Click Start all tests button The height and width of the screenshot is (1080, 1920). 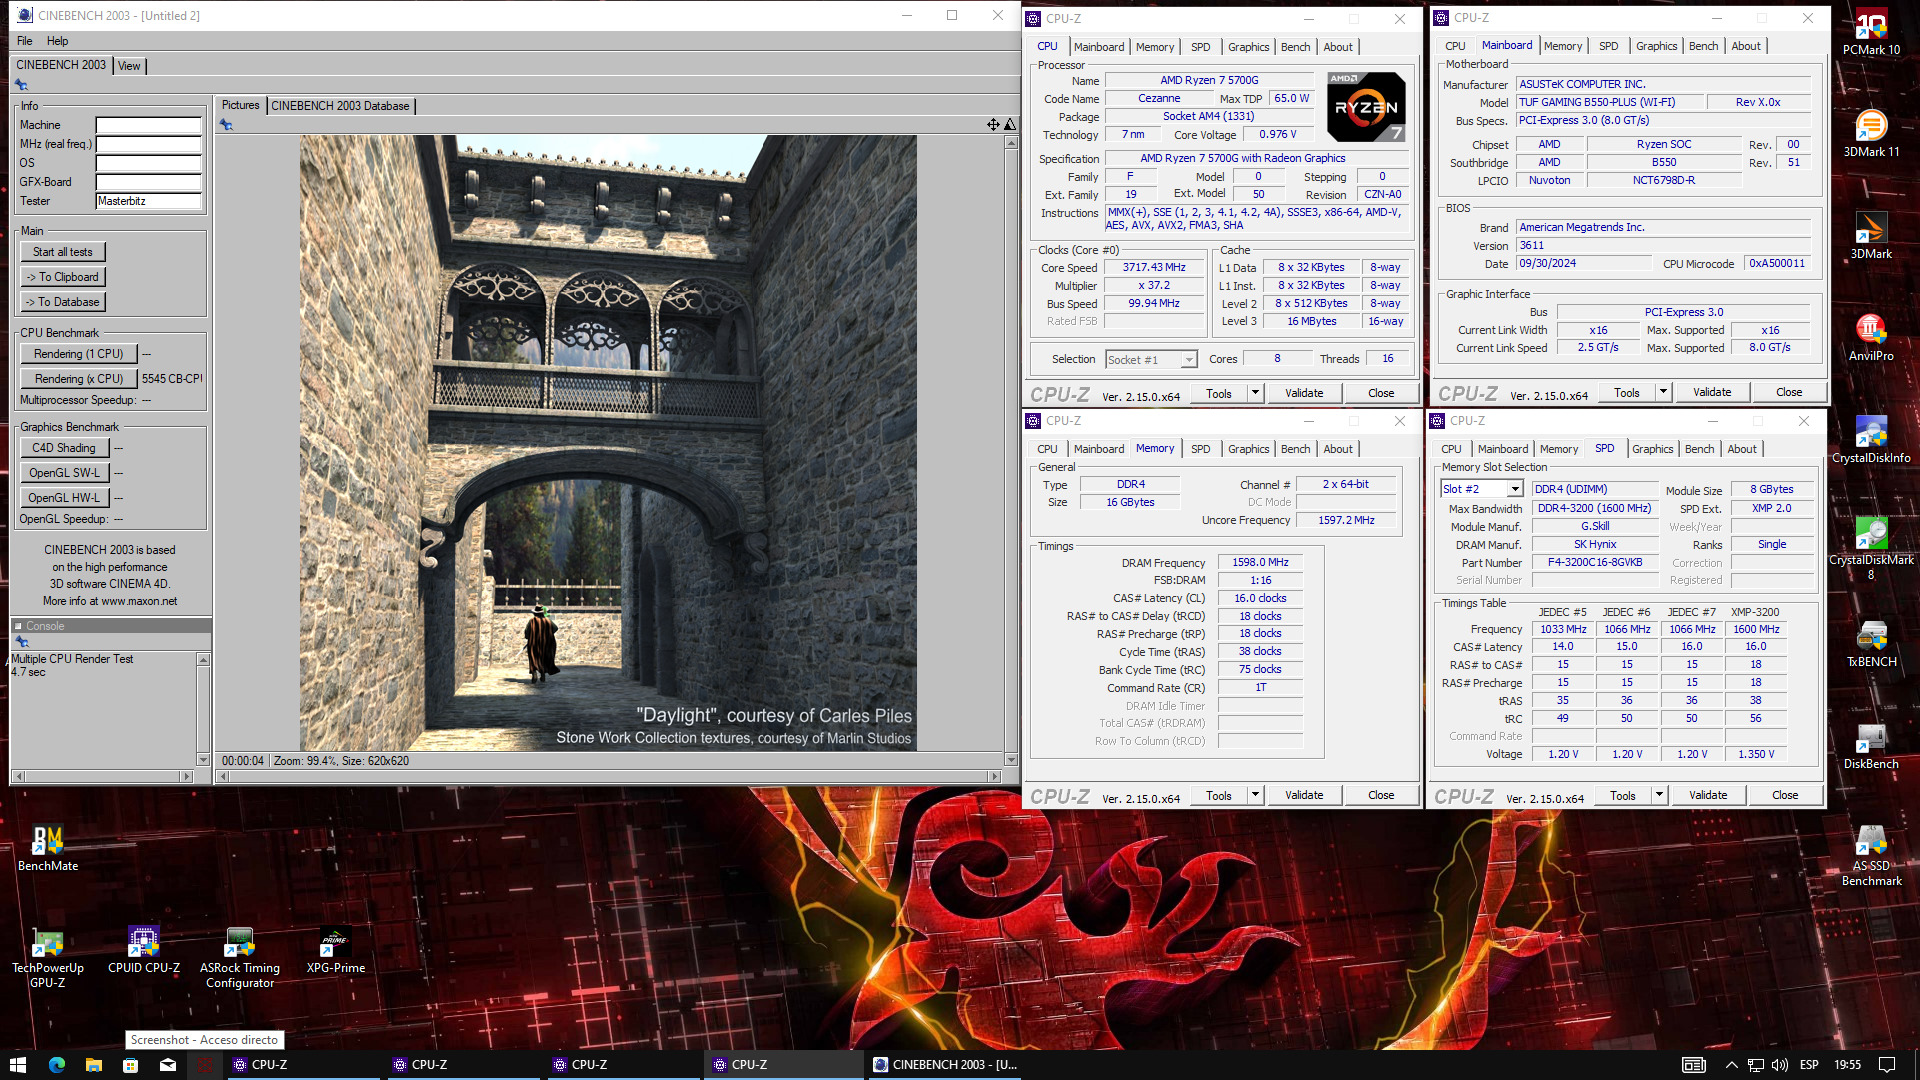[x=63, y=252]
